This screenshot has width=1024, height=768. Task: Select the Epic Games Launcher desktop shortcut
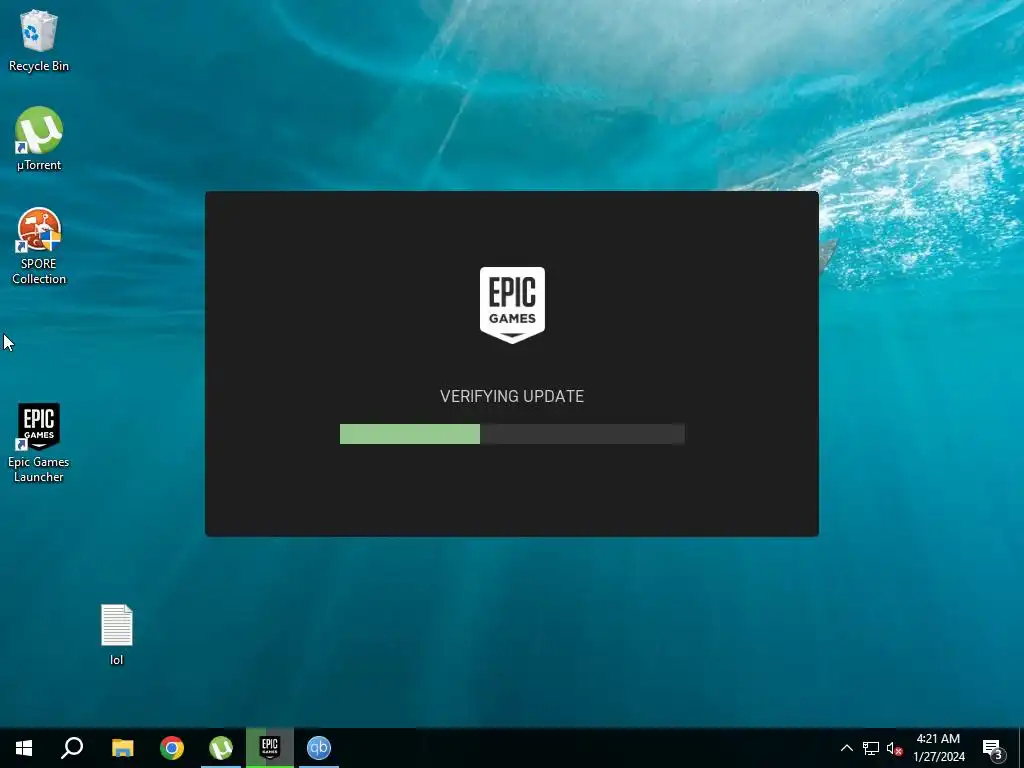(x=39, y=443)
